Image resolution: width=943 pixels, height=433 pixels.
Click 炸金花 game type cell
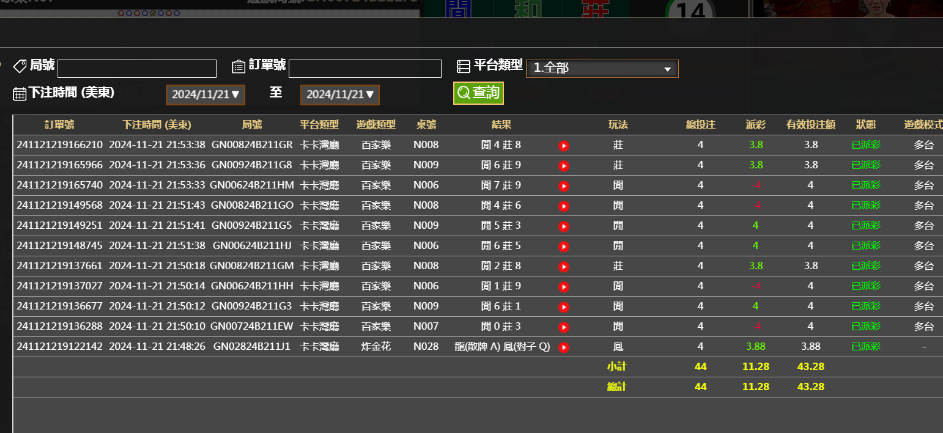[376, 346]
